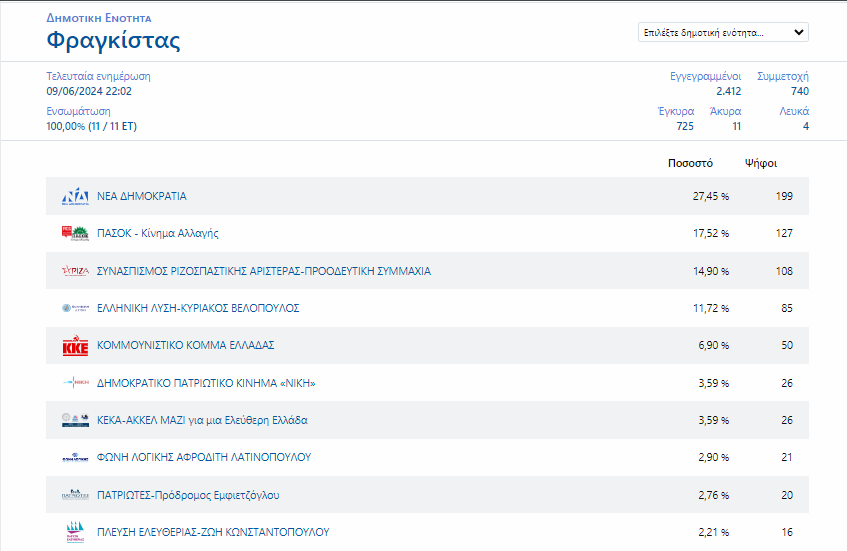Click the 2,76 % percentage value
Viewport: 847px width, 551px height.
[x=714, y=495]
